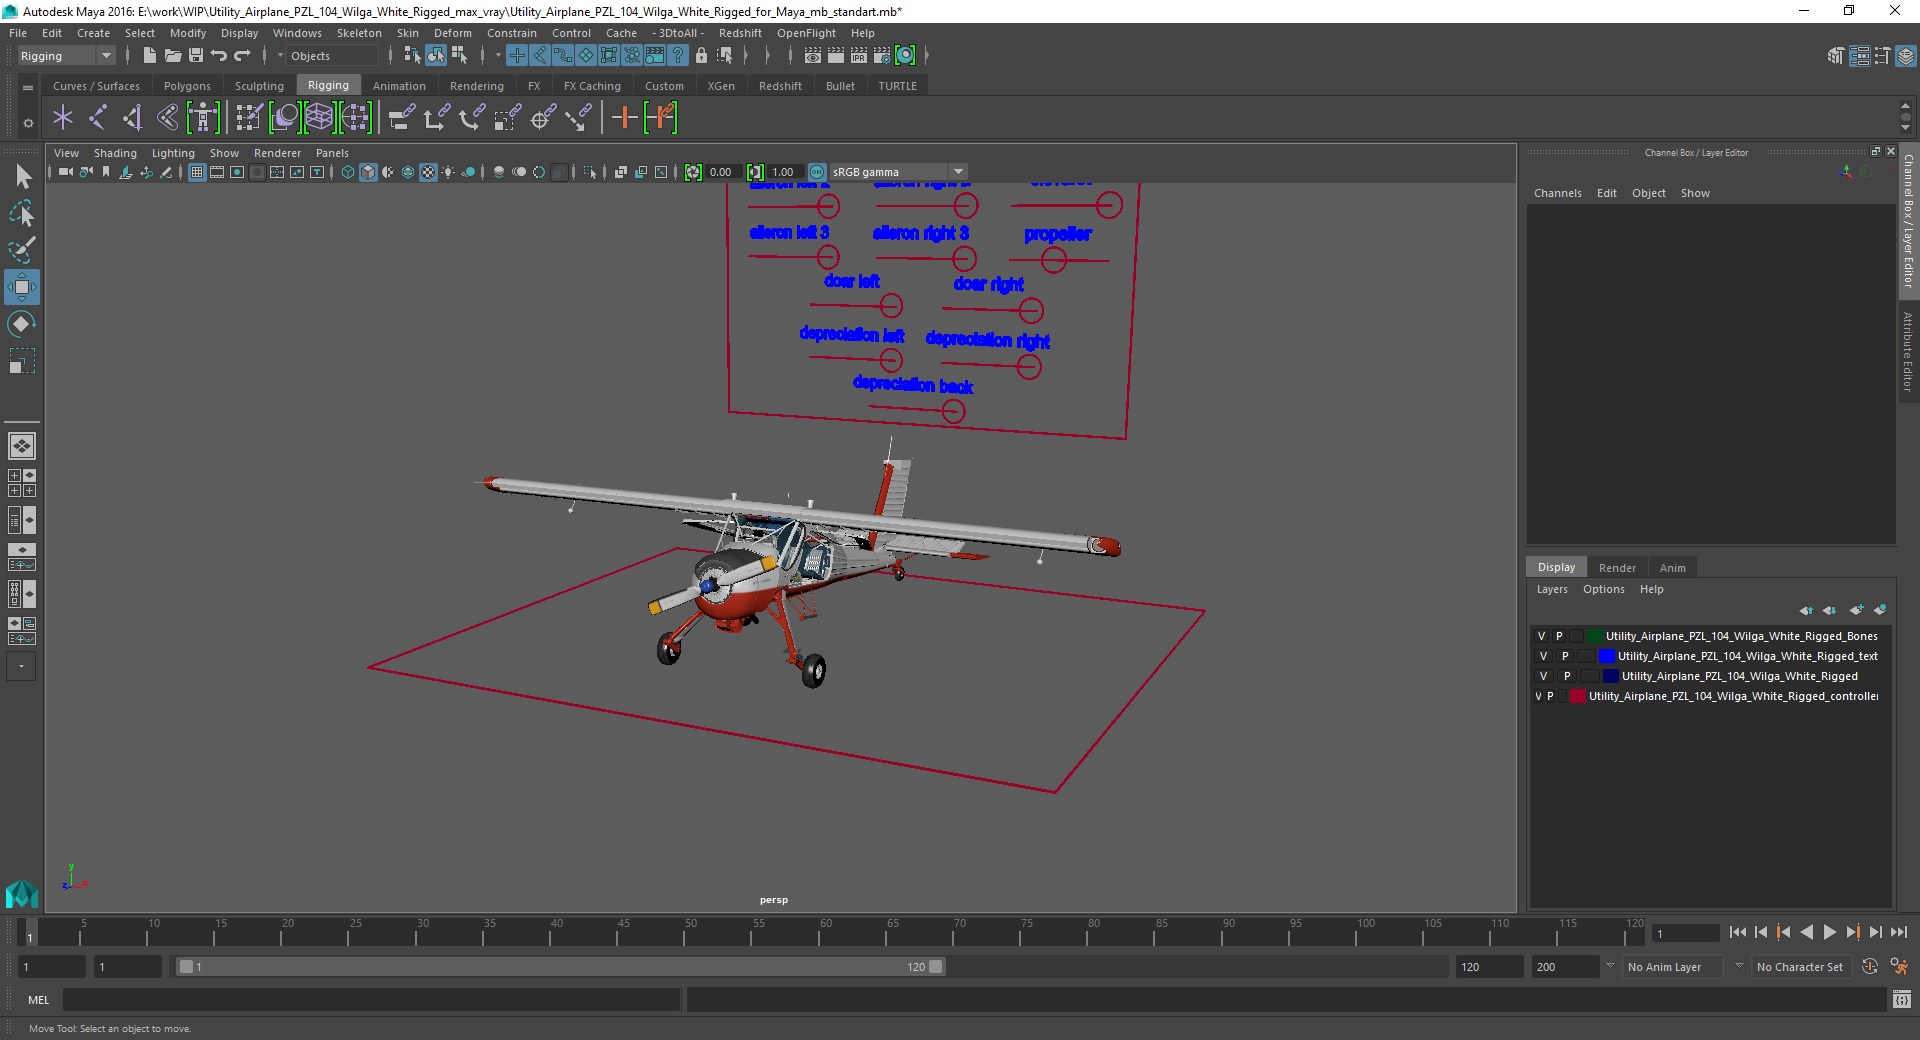Click the New Scene icon
This screenshot has height=1040, width=1920.
(150, 56)
